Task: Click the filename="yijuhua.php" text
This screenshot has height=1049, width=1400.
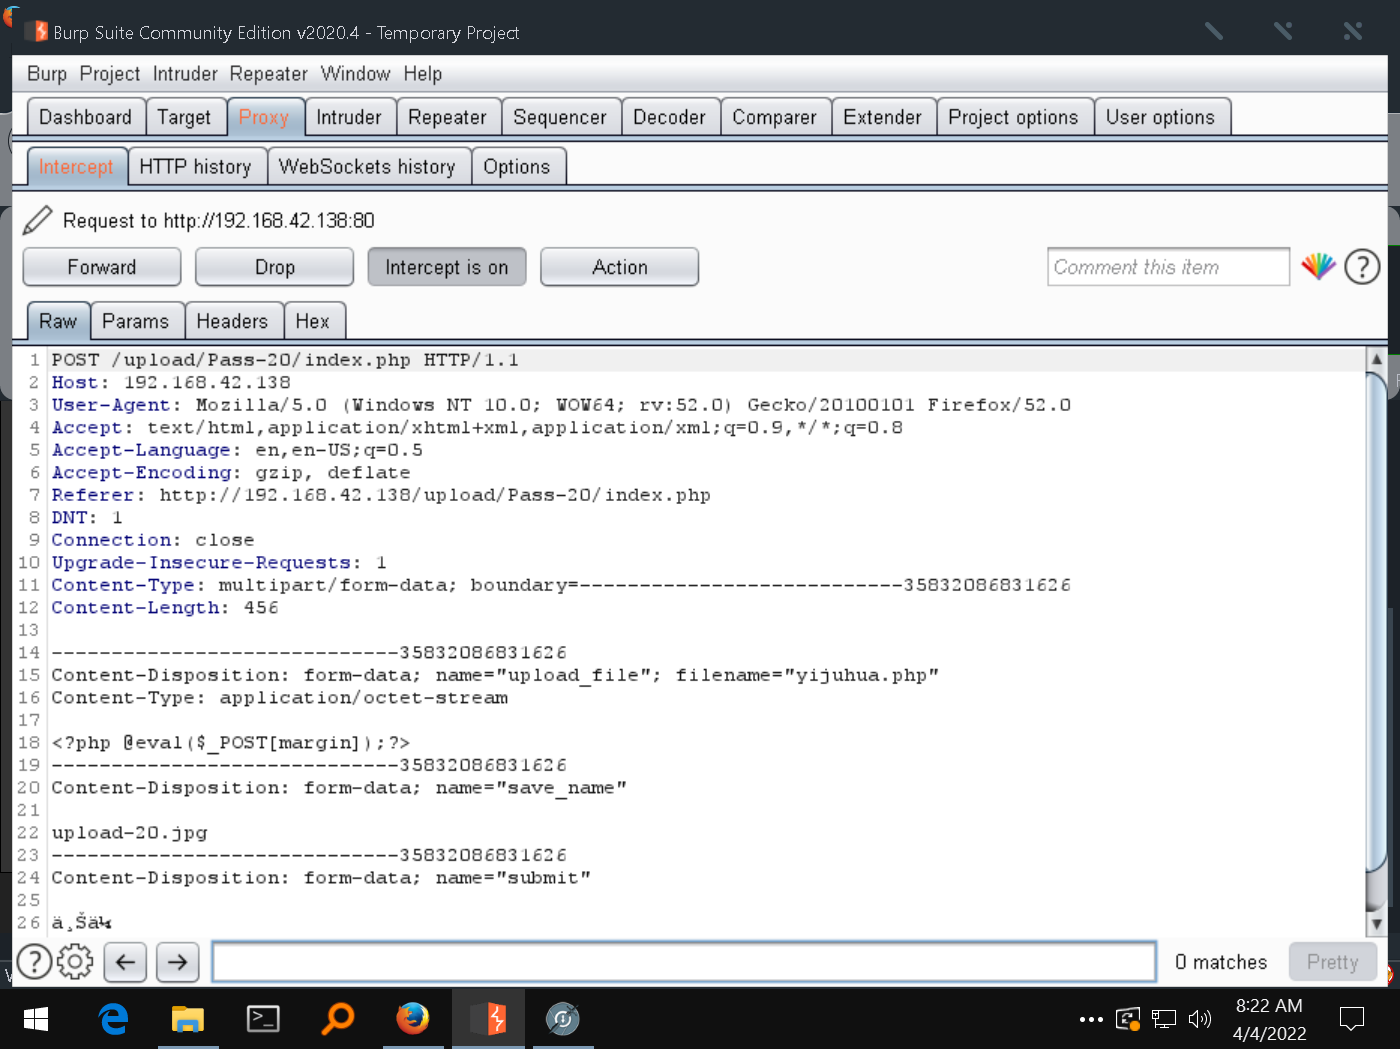Action: tap(807, 675)
